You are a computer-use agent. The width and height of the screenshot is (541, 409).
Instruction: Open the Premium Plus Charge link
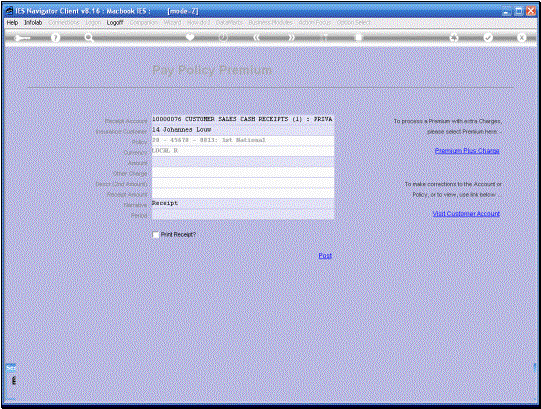(x=467, y=150)
